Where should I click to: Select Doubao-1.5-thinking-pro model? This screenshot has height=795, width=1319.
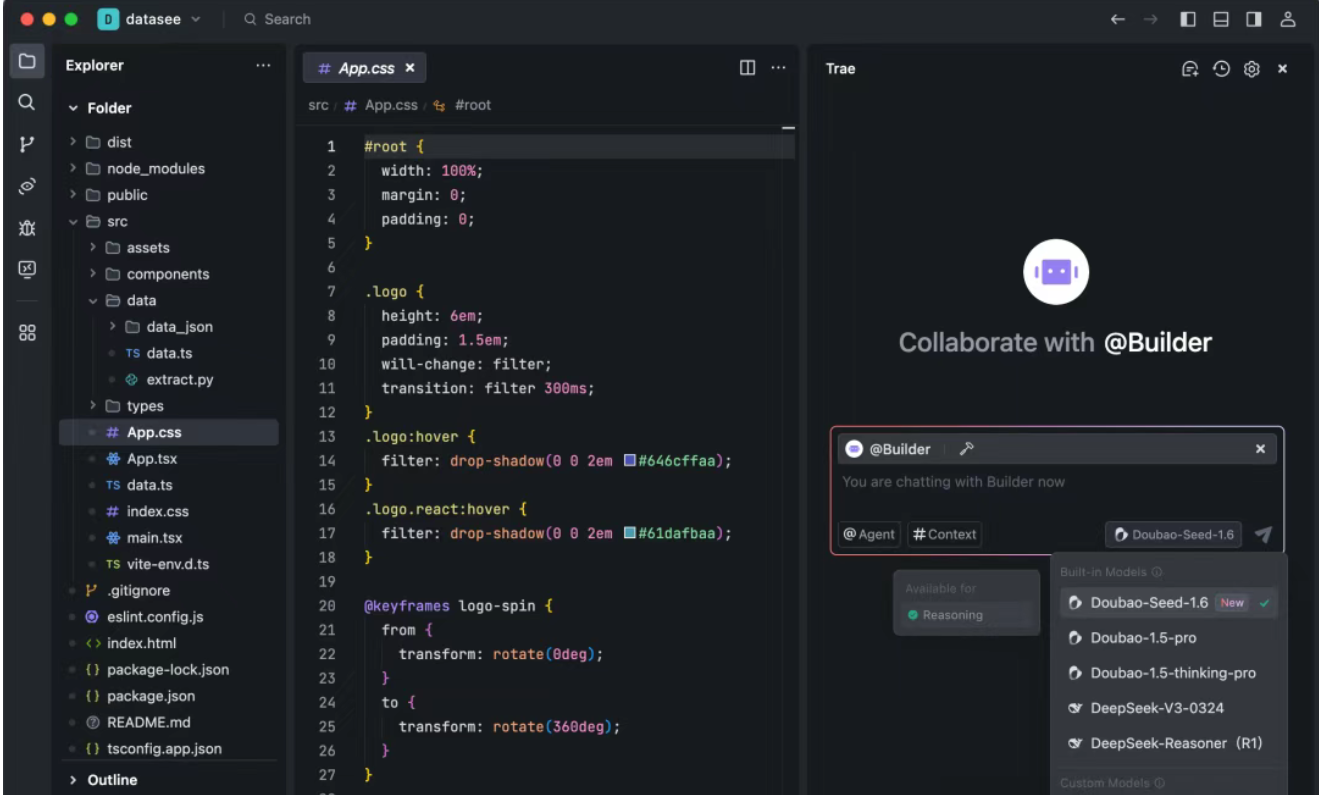[1168, 673]
